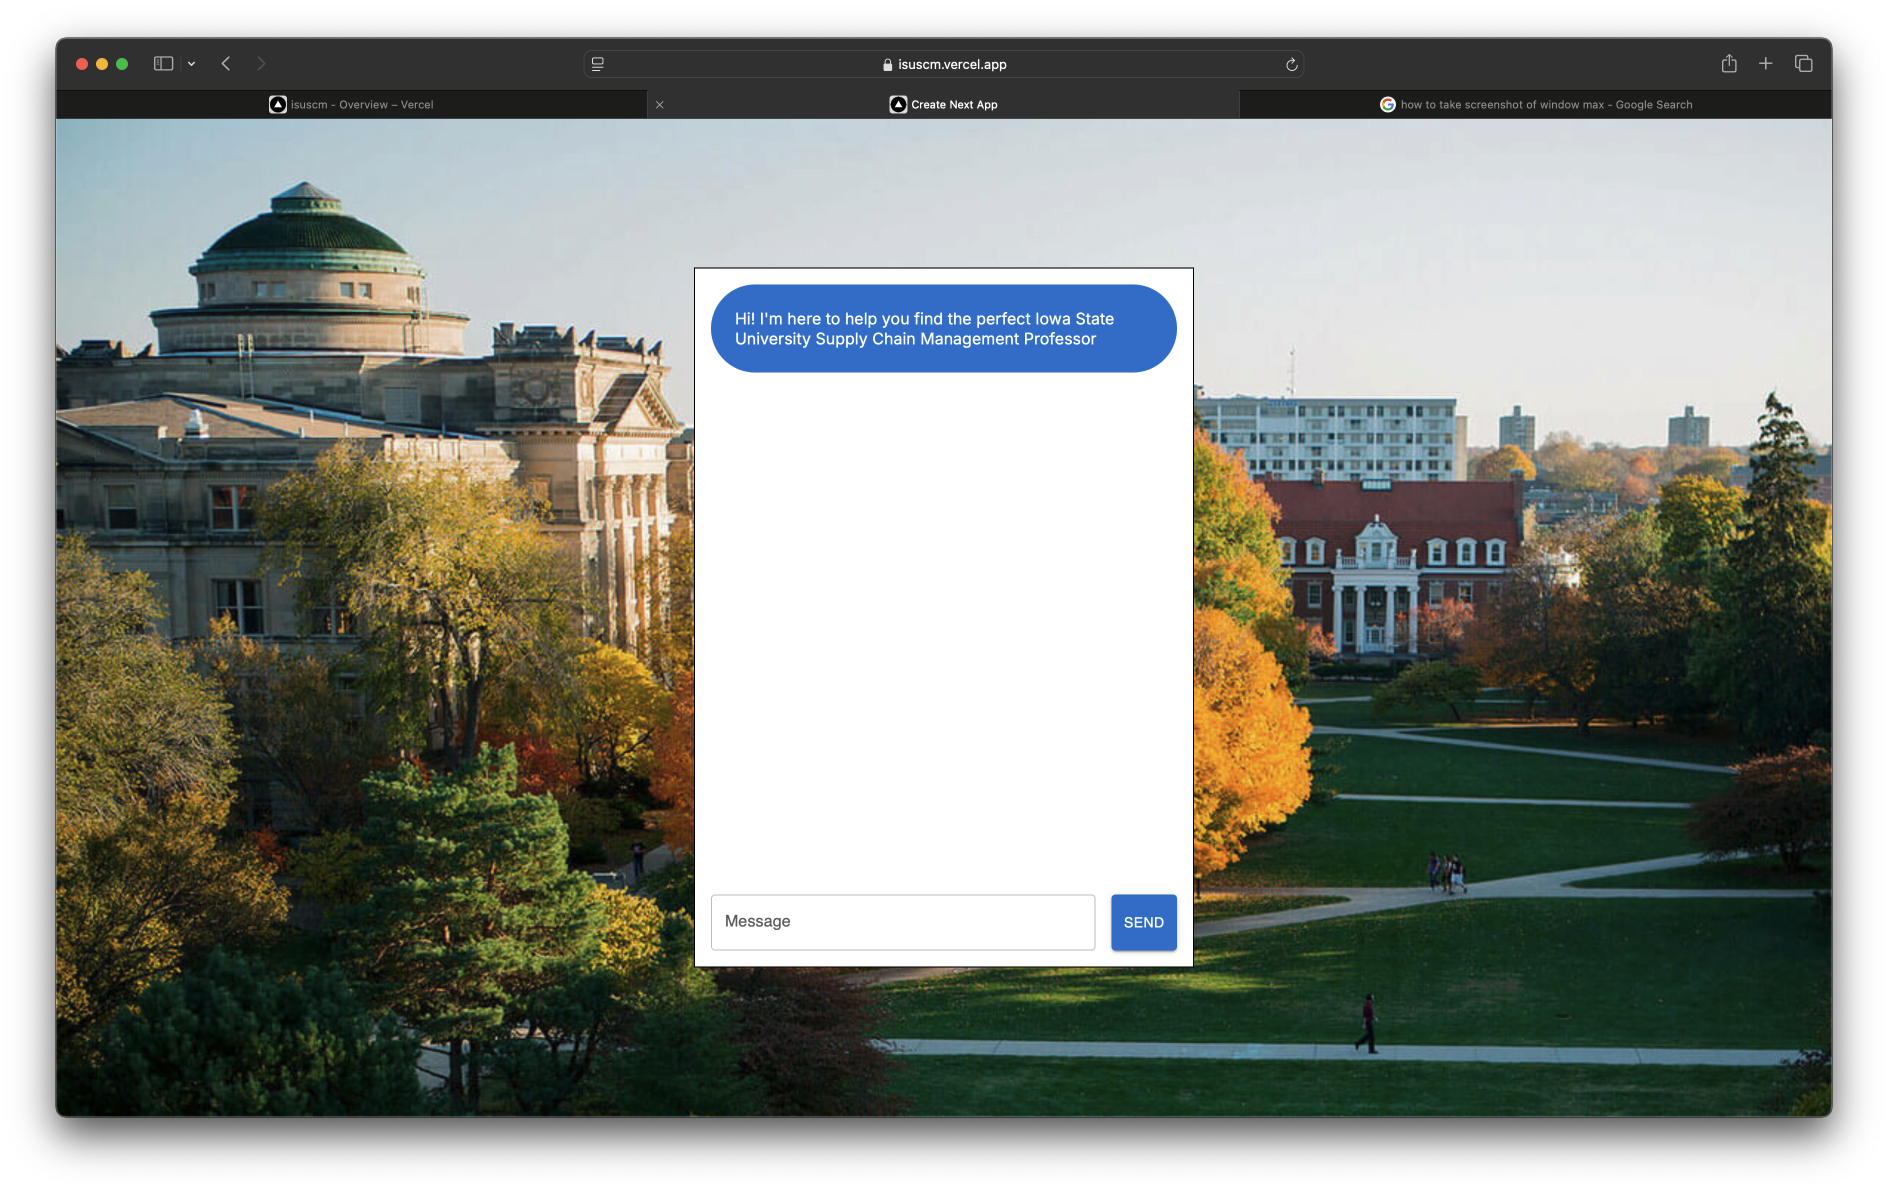Switch to the Google Search tab
The width and height of the screenshot is (1888, 1191).
pyautogui.click(x=1535, y=105)
